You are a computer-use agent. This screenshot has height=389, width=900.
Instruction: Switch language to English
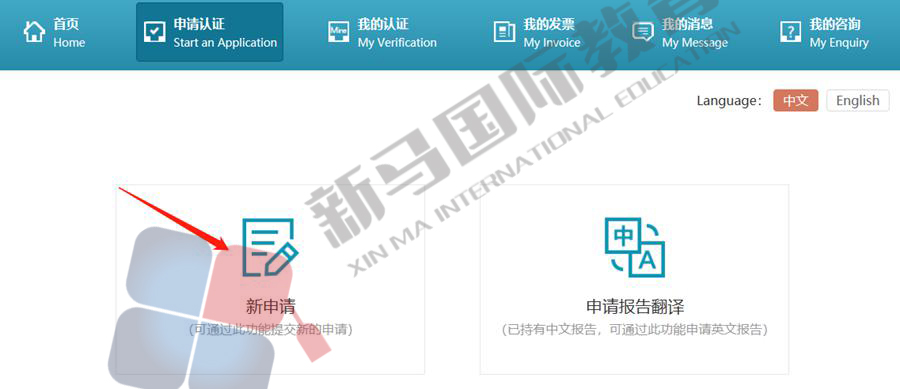tap(858, 100)
